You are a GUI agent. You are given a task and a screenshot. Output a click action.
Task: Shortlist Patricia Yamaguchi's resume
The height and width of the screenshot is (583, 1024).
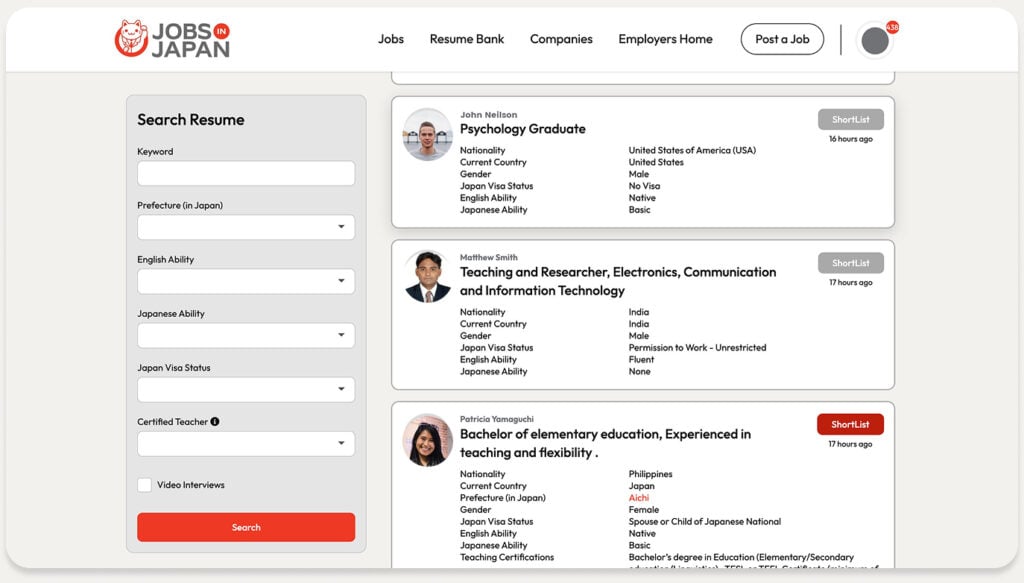[850, 424]
